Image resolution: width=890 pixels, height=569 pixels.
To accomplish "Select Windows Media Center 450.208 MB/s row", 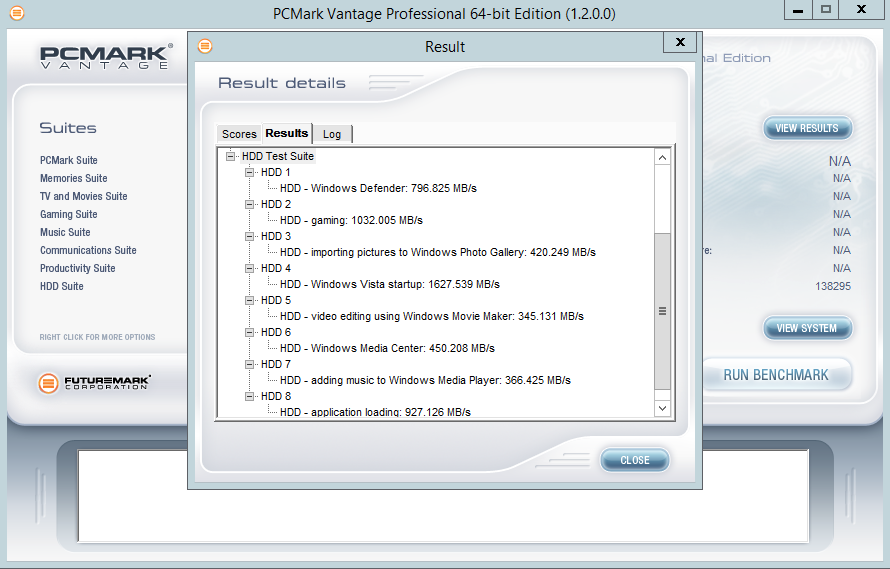I will tap(387, 348).
